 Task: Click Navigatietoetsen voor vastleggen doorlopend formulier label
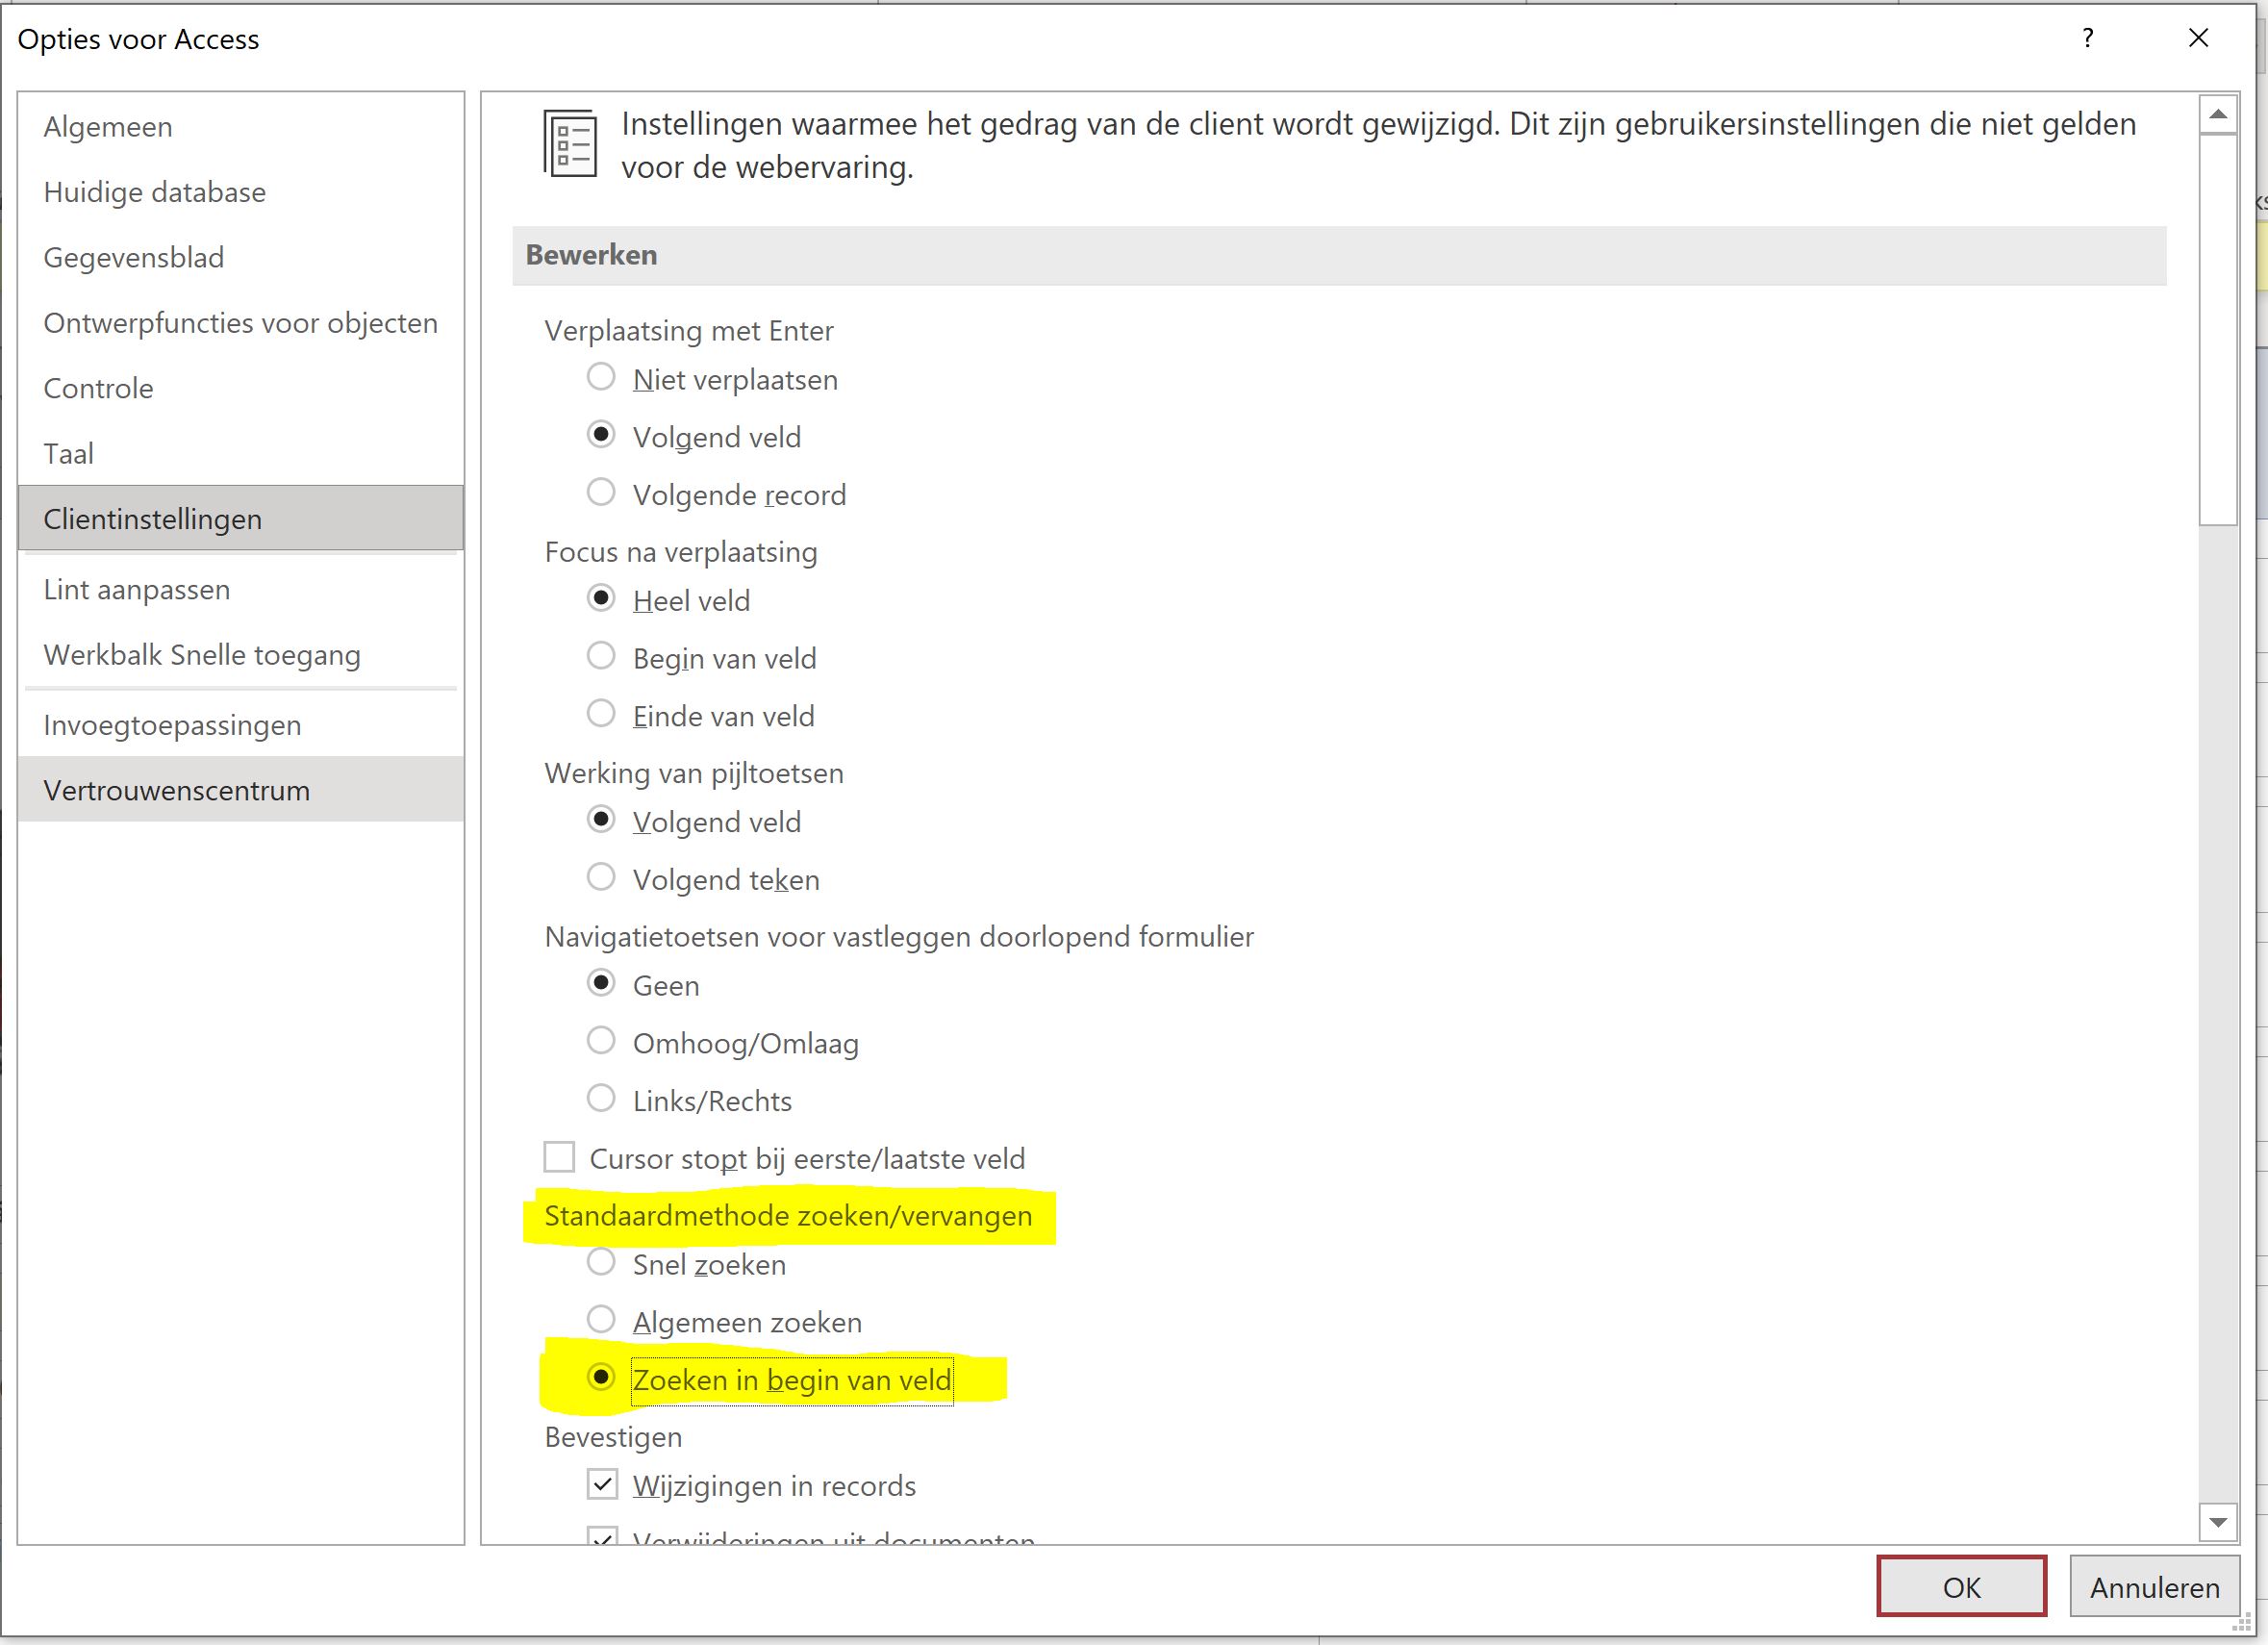point(899,937)
